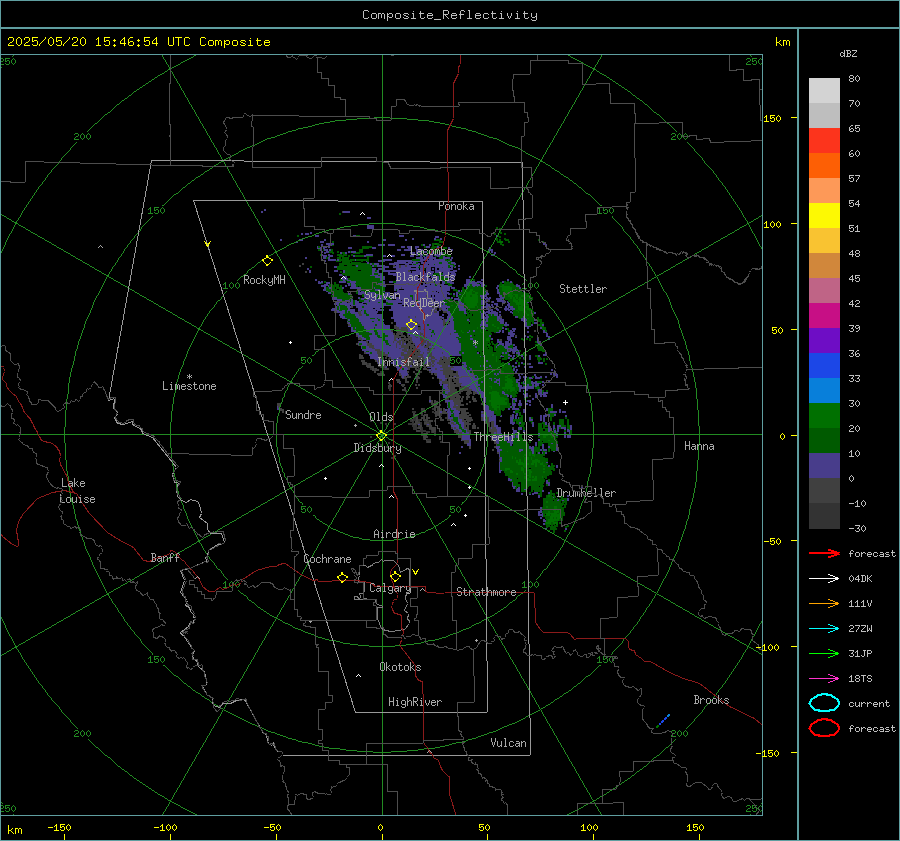This screenshot has height=841, width=900.
Task: Click the Drumheller city label
Action: click(x=586, y=493)
